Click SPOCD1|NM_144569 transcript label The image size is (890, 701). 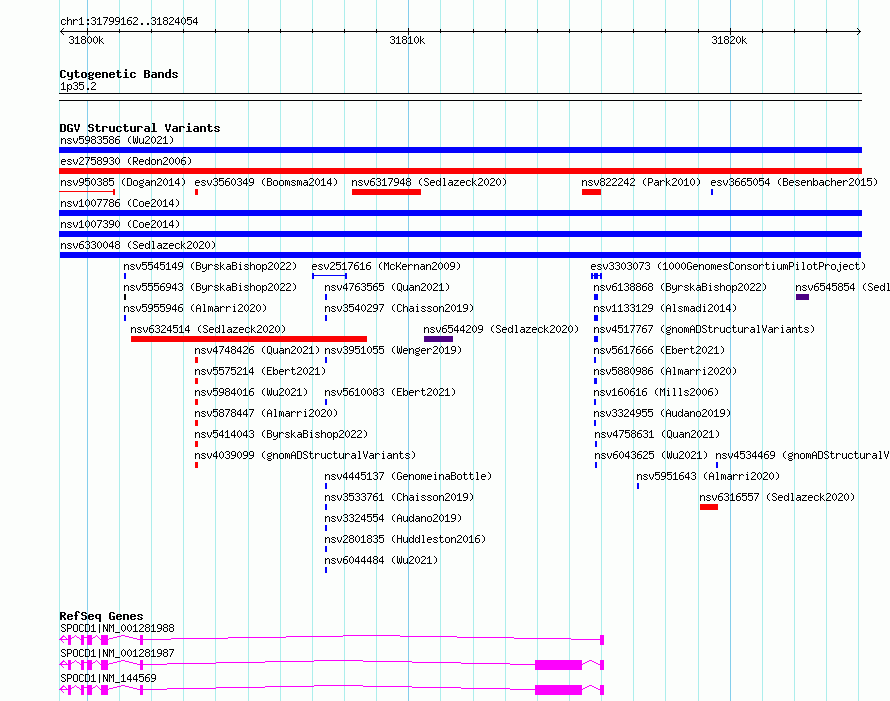point(108,678)
